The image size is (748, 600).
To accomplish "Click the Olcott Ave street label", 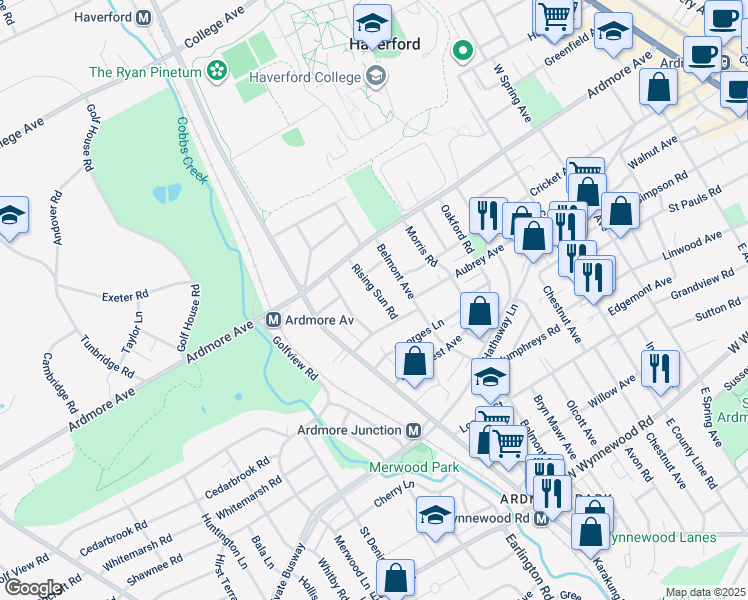I will point(582,422).
